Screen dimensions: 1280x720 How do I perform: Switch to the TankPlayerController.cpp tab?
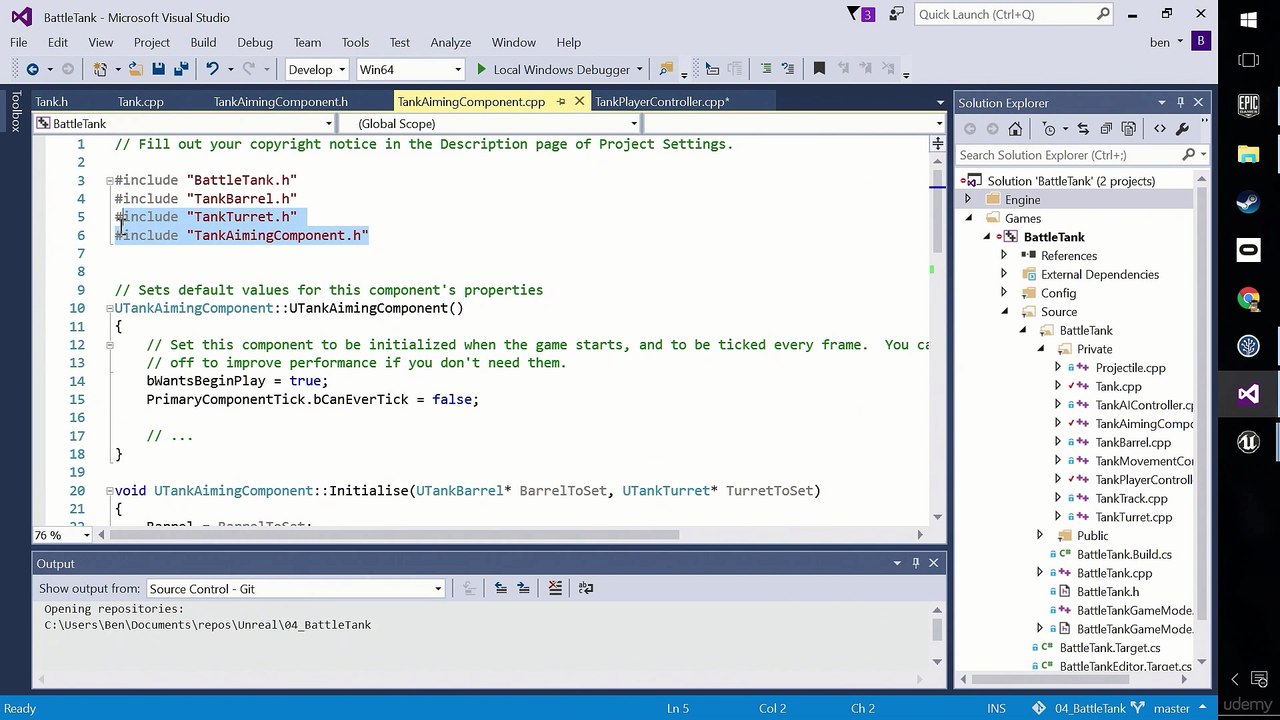(661, 102)
